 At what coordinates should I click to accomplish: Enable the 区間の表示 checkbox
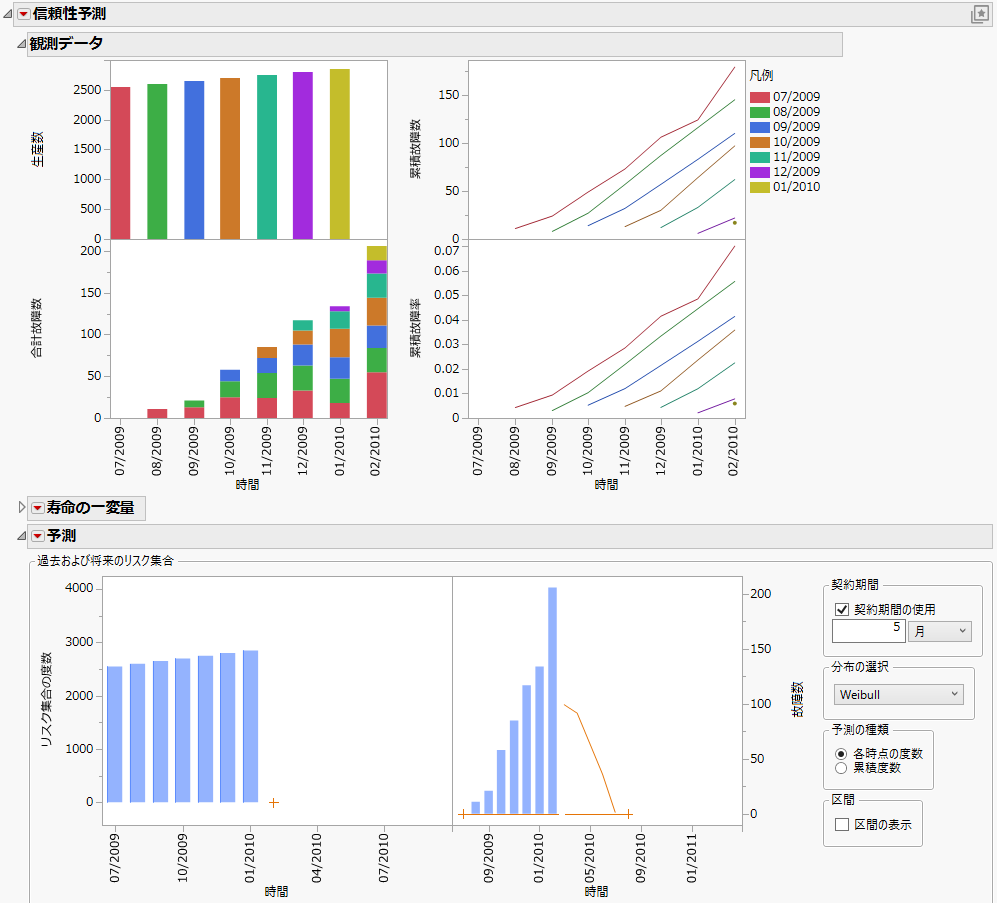[x=844, y=824]
